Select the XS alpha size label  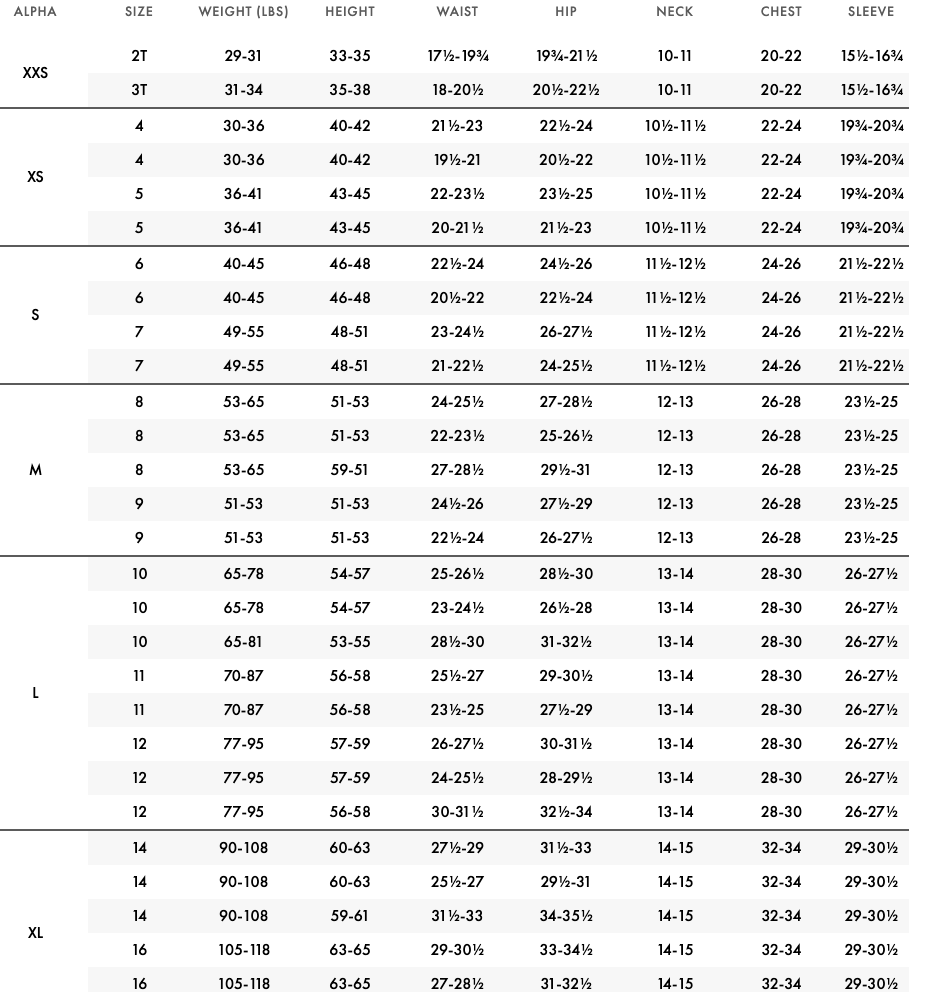[x=35, y=177]
